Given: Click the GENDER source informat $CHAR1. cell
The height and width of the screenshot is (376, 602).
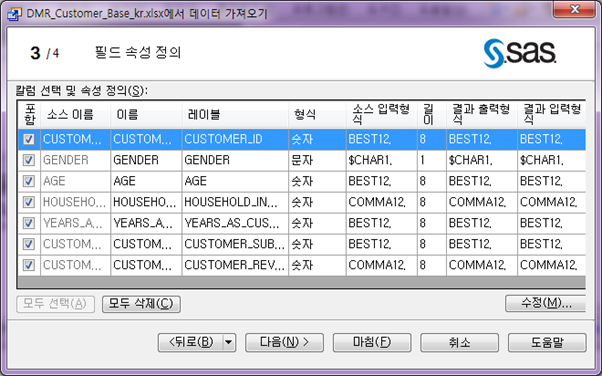Looking at the screenshot, I should (x=382, y=160).
